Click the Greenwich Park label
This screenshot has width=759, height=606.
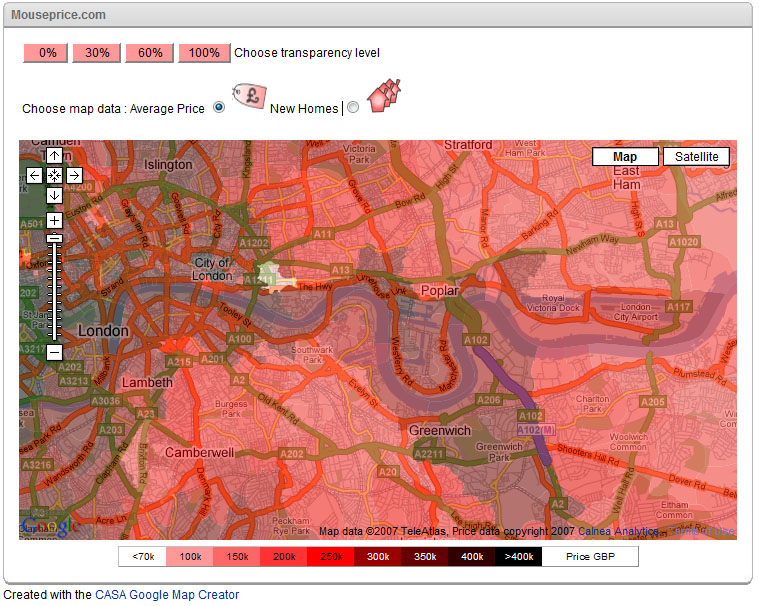[x=499, y=452]
